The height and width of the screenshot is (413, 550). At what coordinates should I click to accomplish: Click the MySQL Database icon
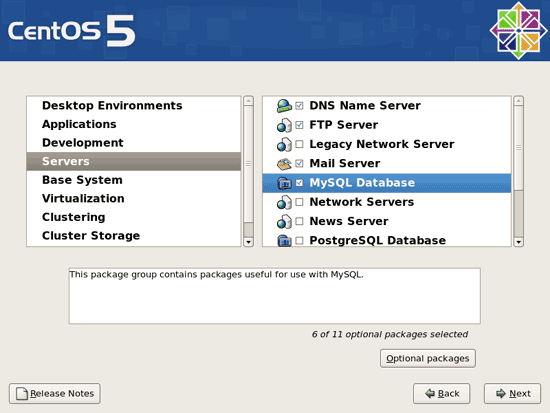[x=284, y=183]
